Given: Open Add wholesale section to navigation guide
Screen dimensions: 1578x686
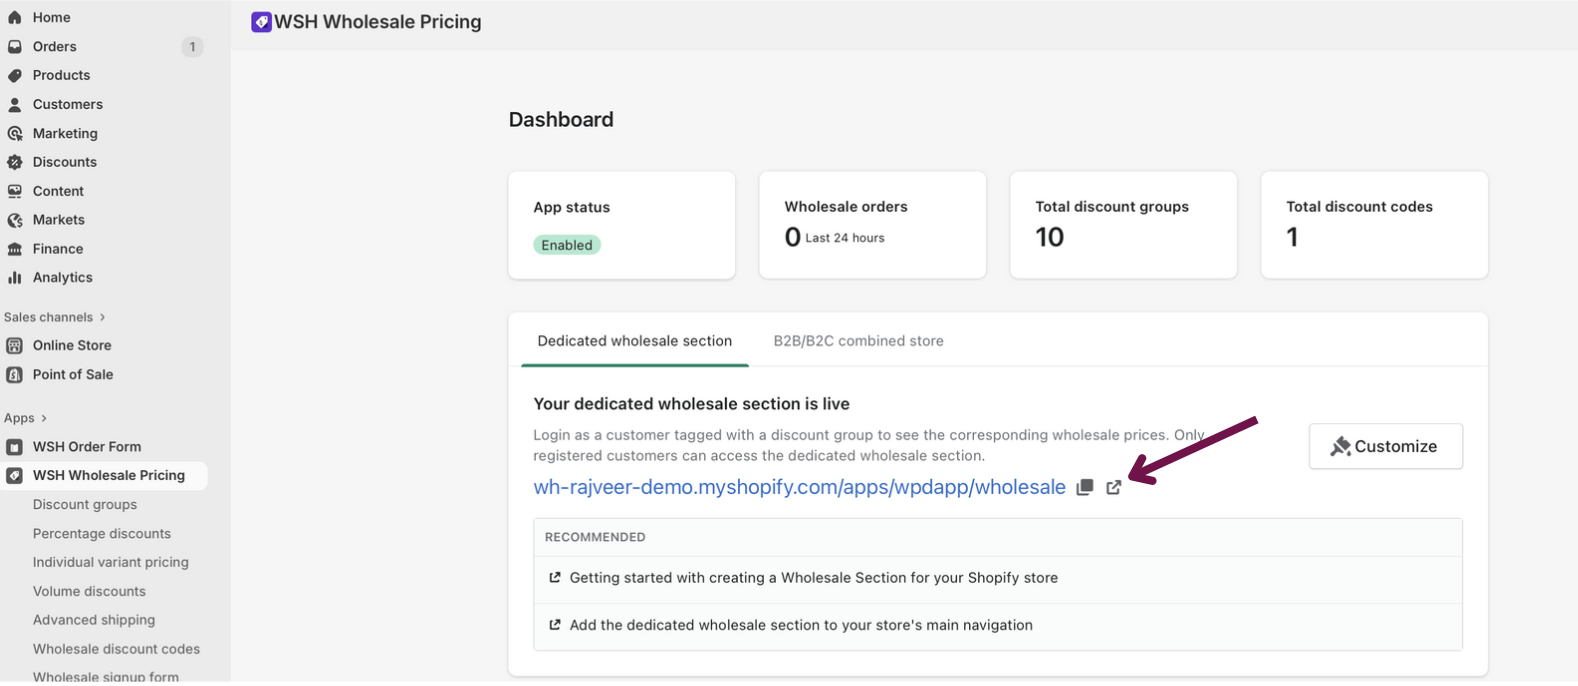Looking at the screenshot, I should pyautogui.click(x=800, y=625).
